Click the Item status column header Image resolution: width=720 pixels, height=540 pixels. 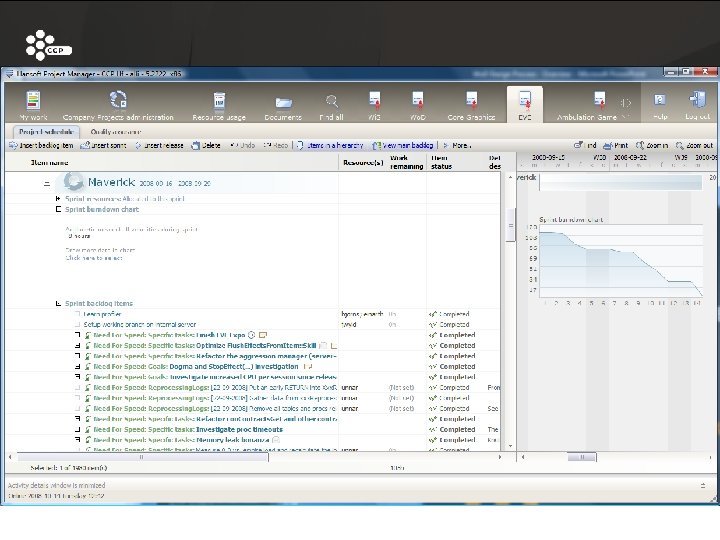pos(442,162)
